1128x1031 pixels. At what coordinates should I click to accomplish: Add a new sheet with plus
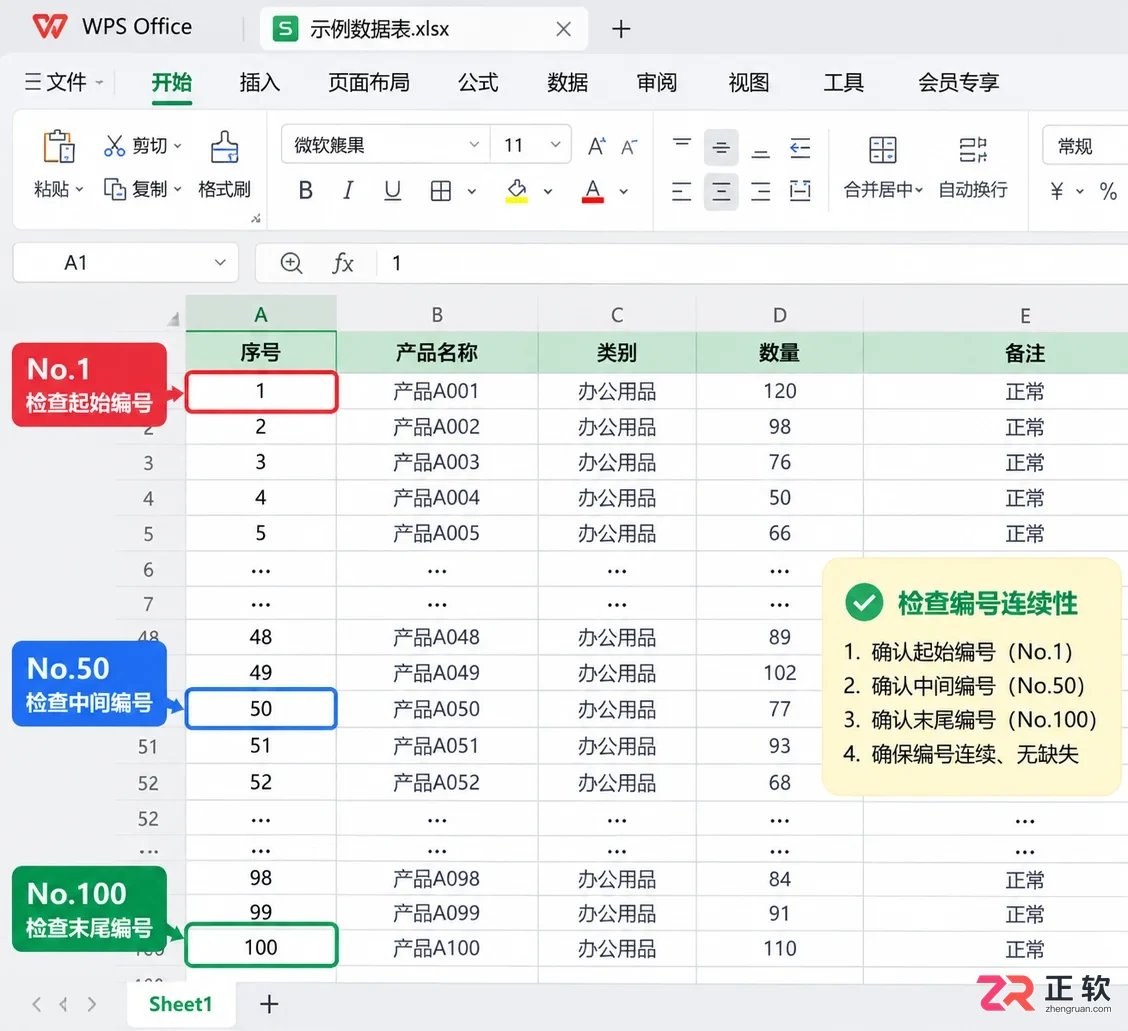coord(269,1004)
